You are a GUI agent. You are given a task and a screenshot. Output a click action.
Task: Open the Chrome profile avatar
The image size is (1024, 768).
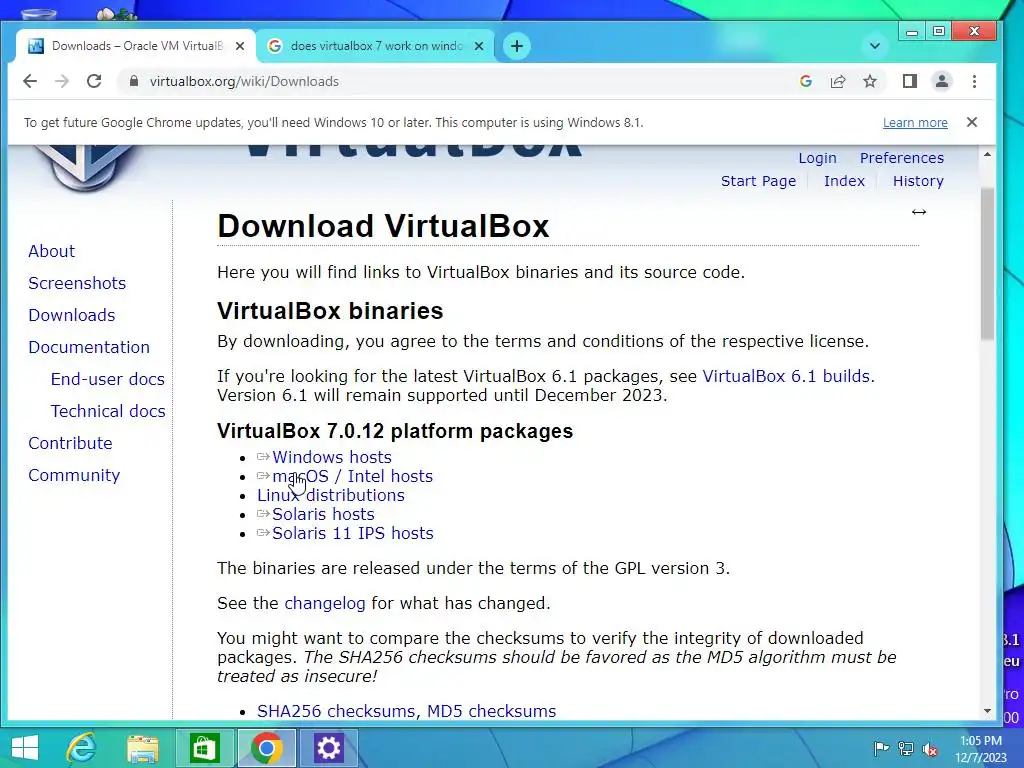(942, 81)
